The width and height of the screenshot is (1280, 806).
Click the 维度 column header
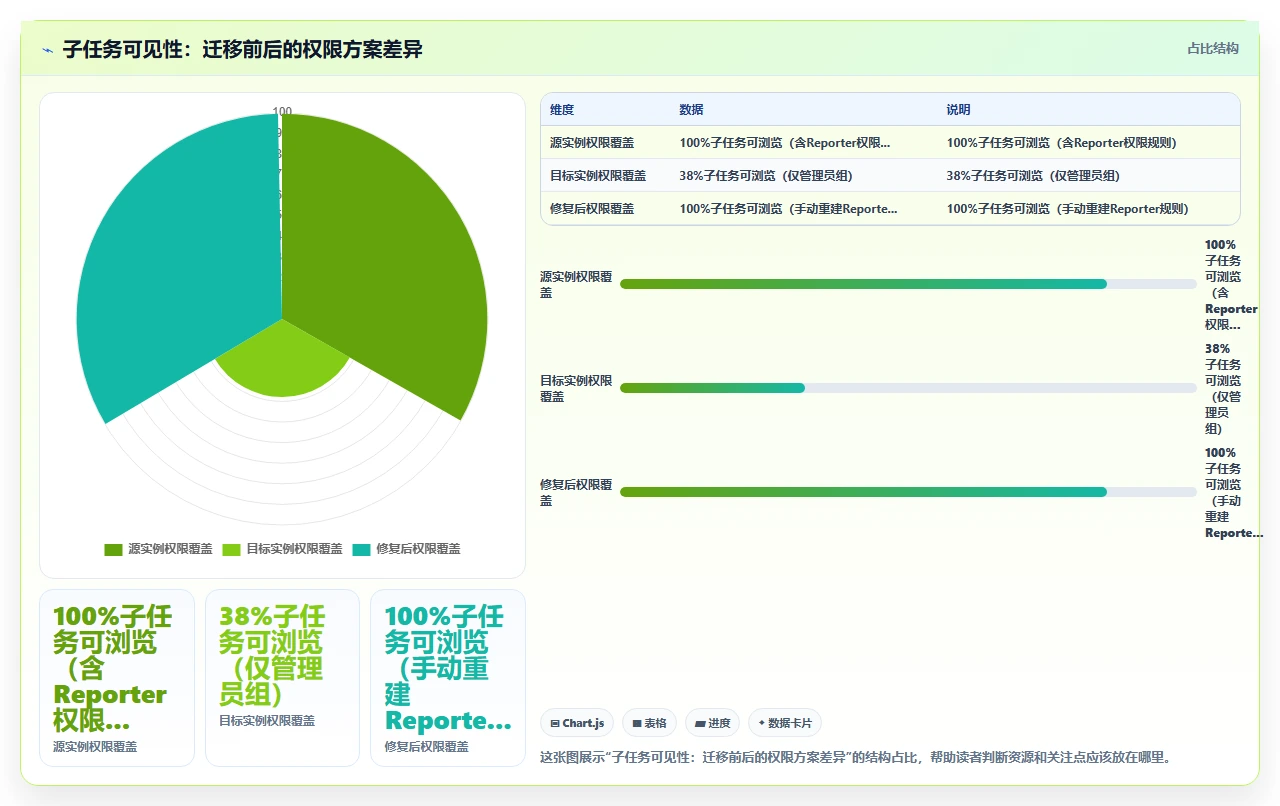(x=562, y=110)
